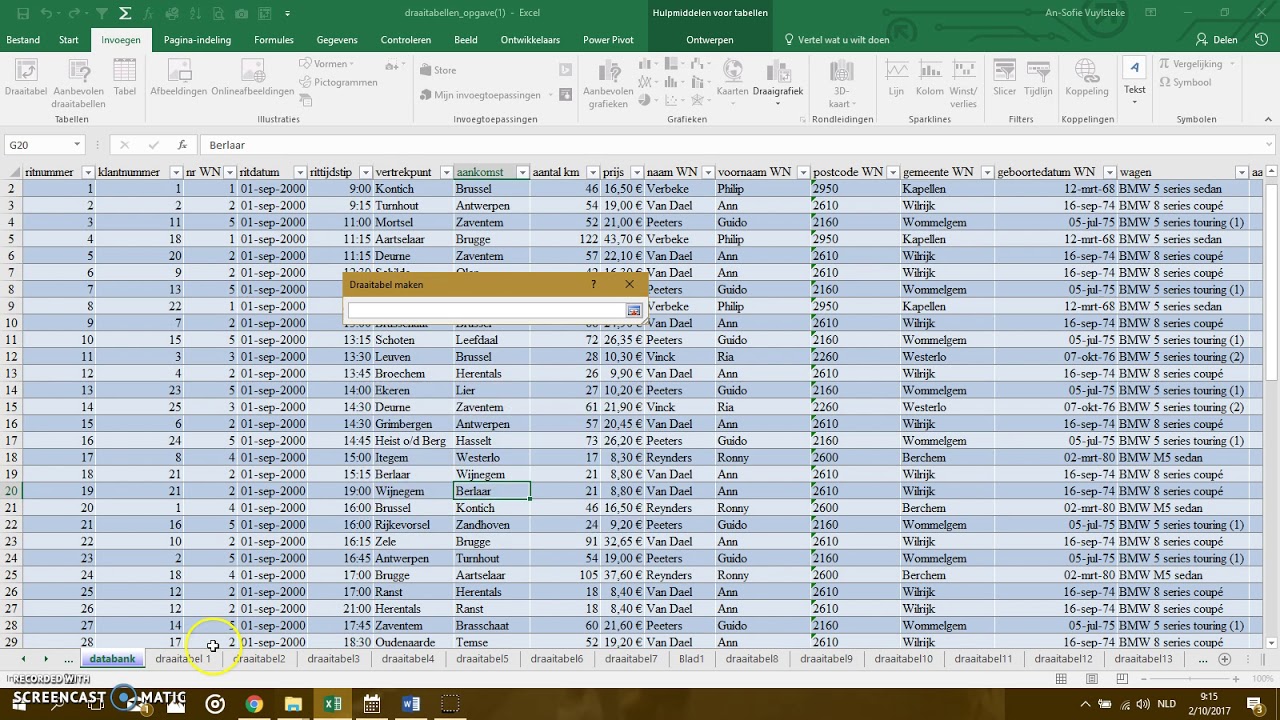Switch to Page Layout view in status bar

point(1092,679)
